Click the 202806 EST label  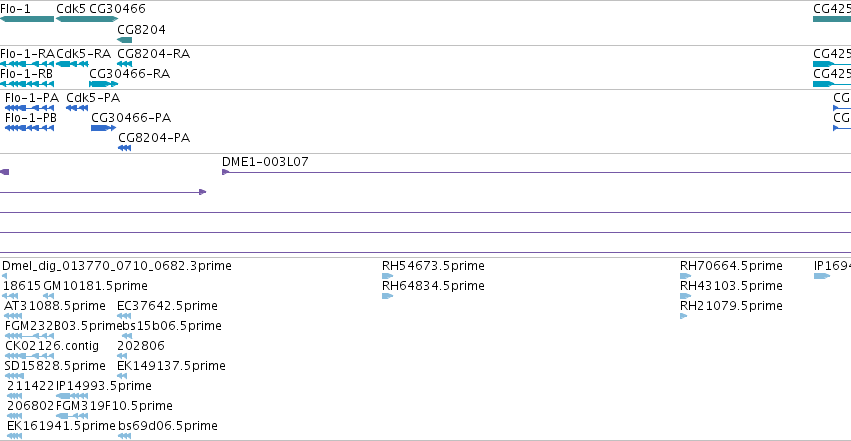(x=141, y=346)
